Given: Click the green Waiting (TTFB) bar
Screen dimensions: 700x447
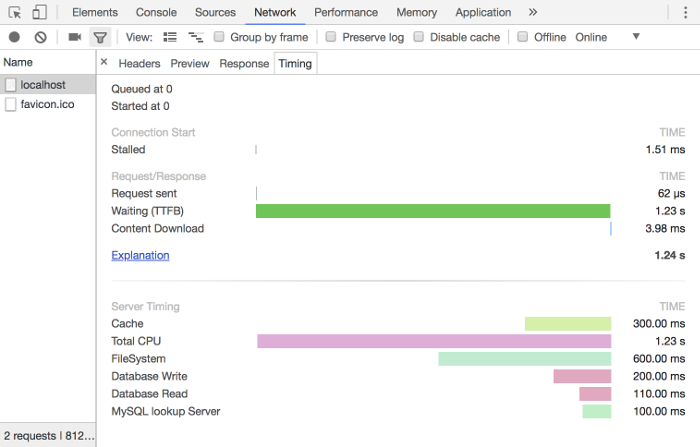Looking at the screenshot, I should pos(432,211).
